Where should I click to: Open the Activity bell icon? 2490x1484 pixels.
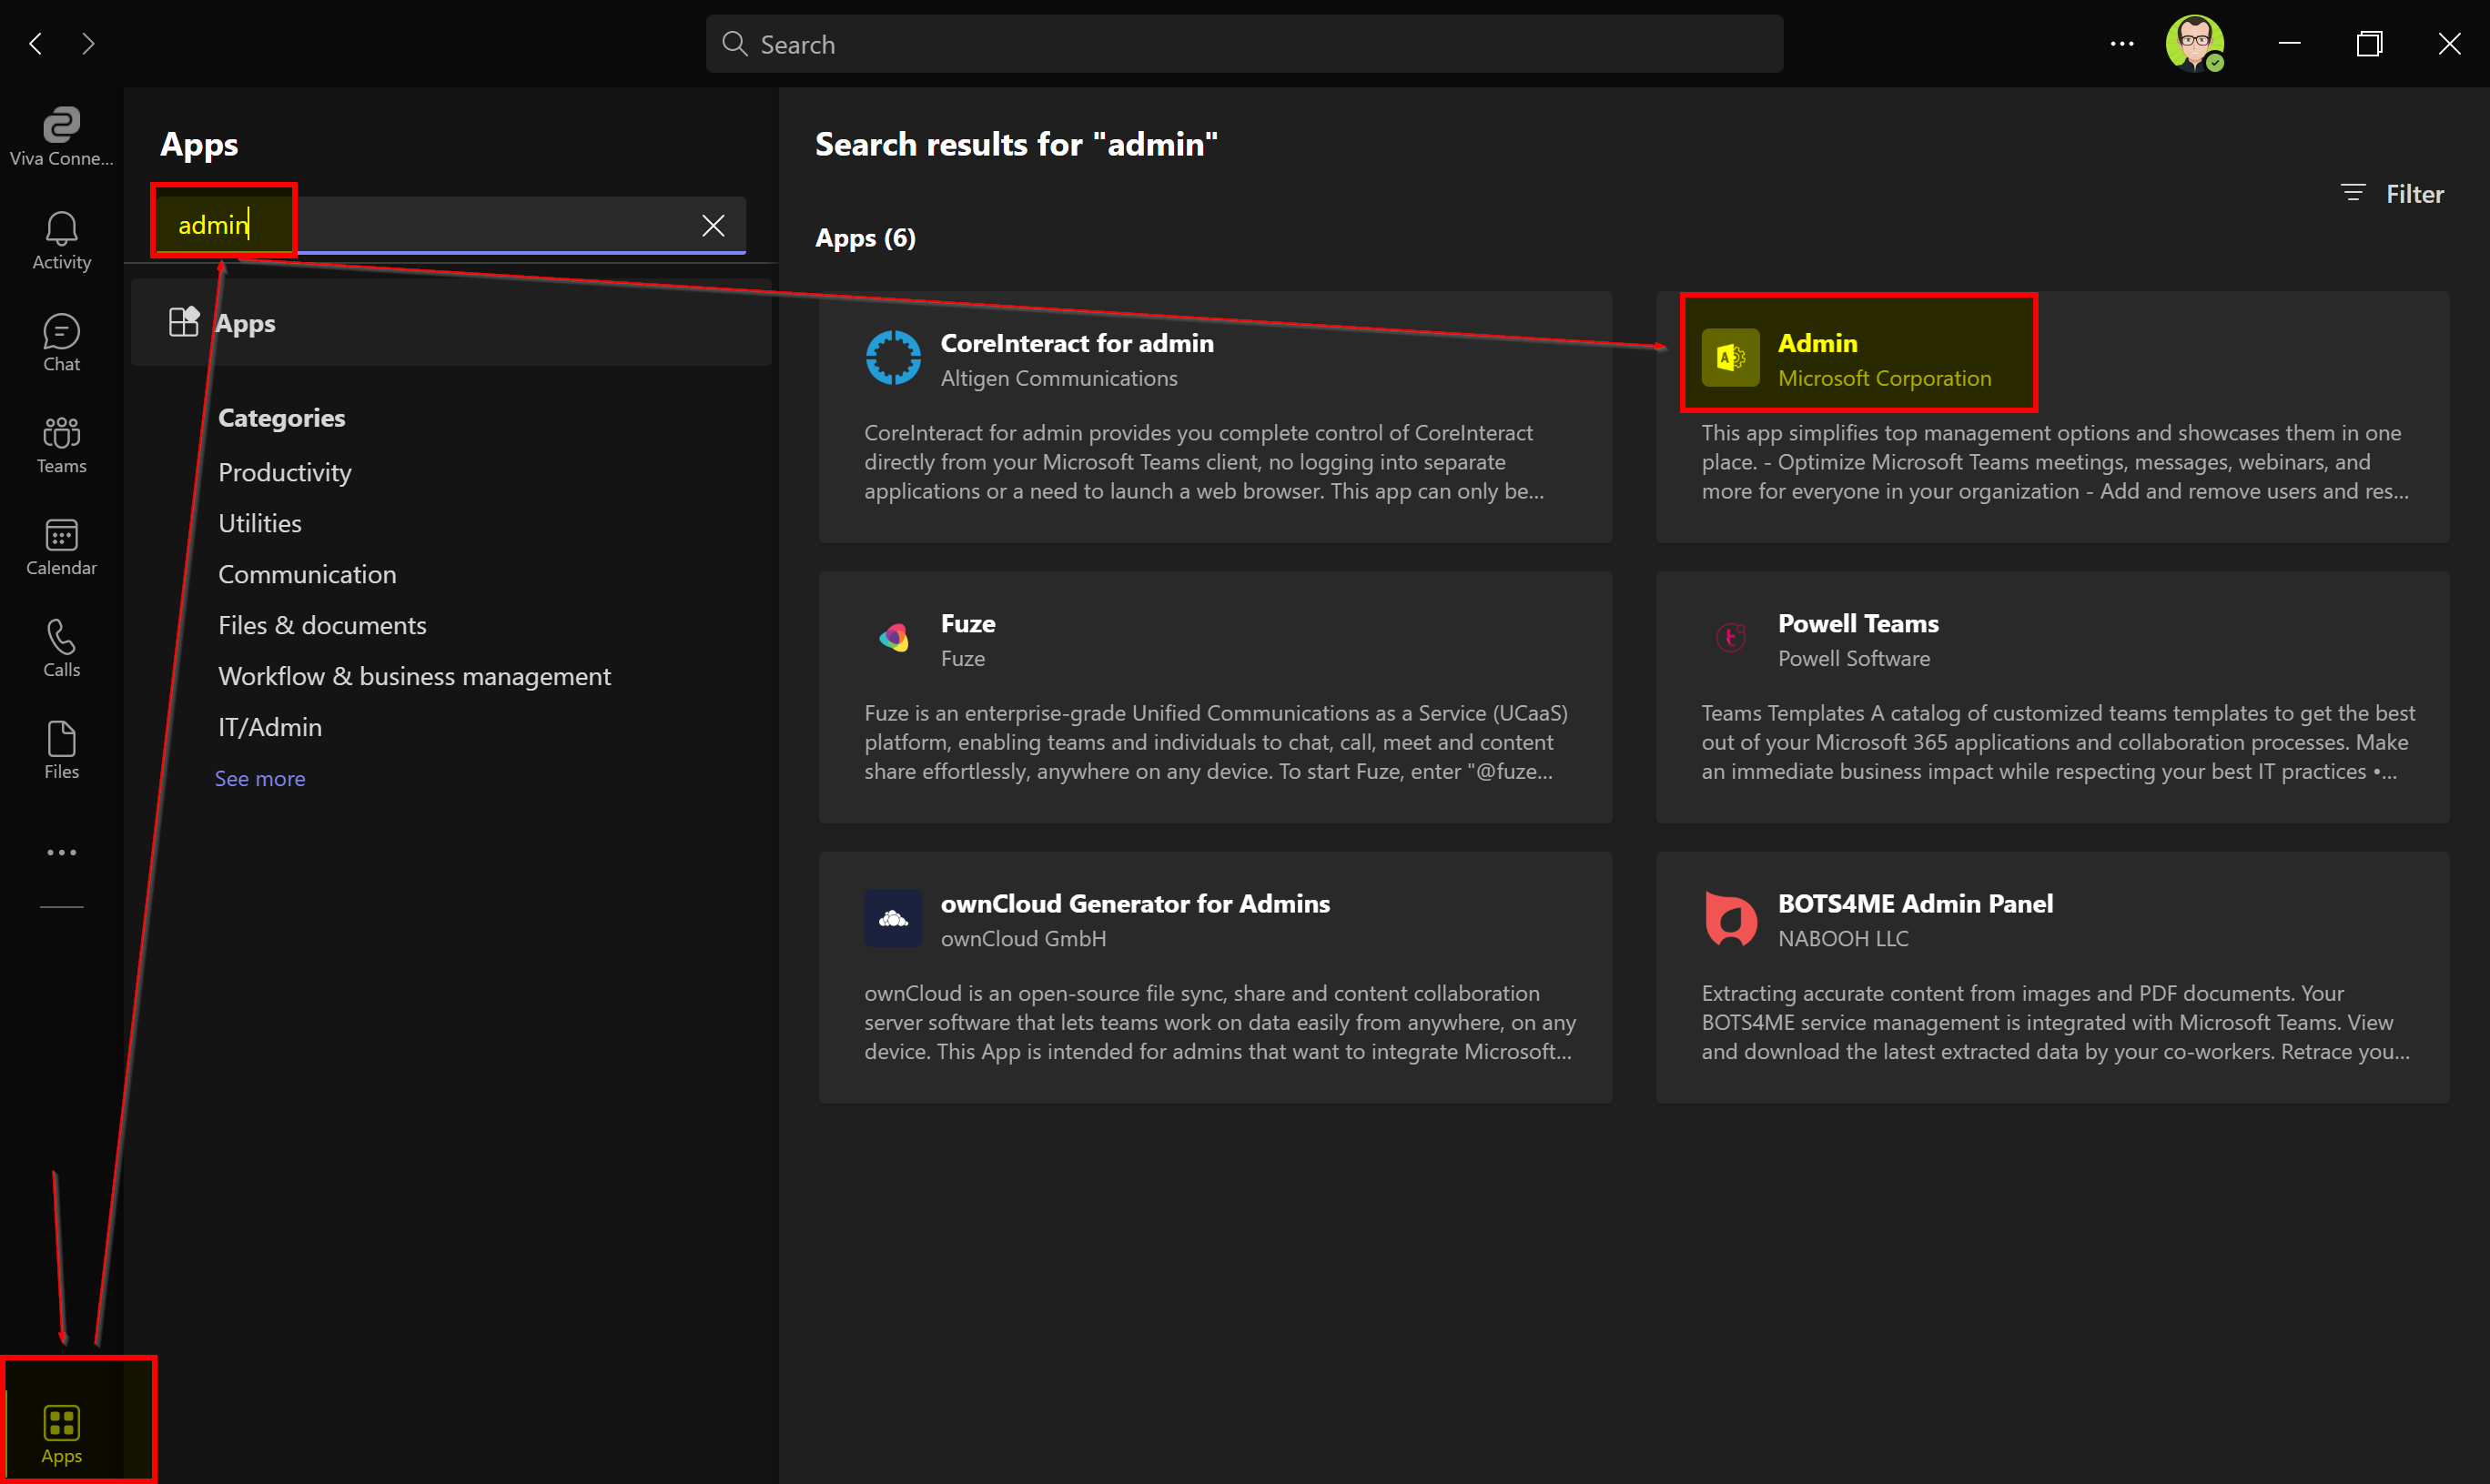point(61,240)
